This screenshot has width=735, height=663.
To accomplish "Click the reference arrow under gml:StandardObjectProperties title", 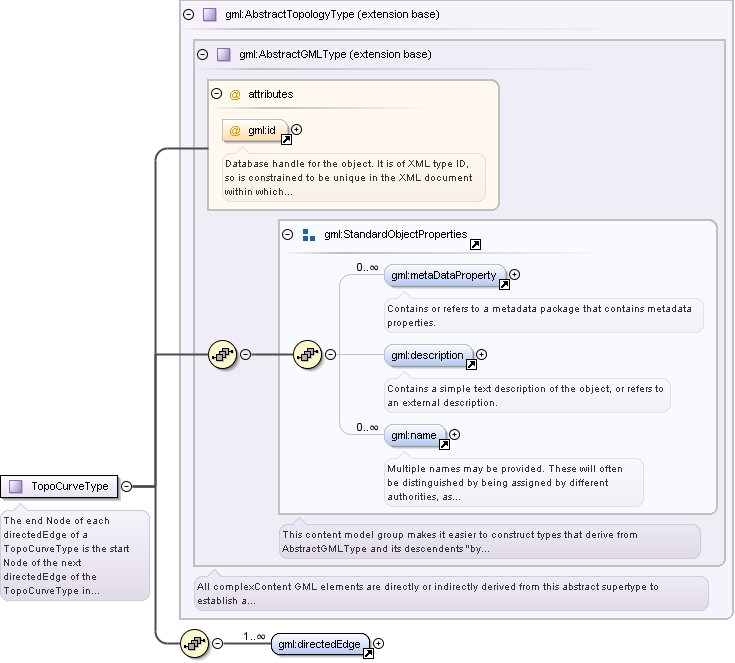I will [475, 244].
